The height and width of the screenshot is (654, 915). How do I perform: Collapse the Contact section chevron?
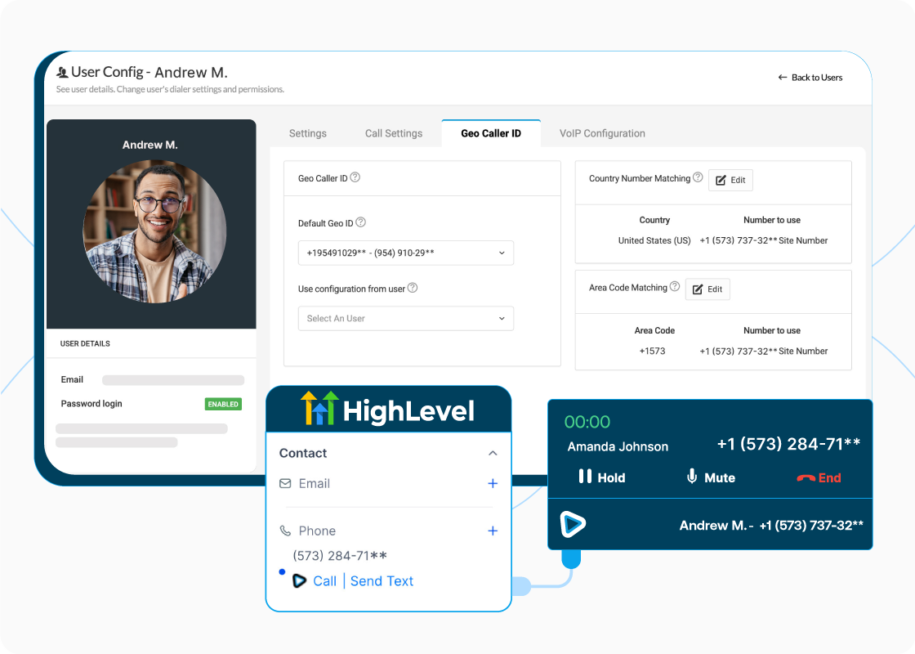[x=493, y=453]
